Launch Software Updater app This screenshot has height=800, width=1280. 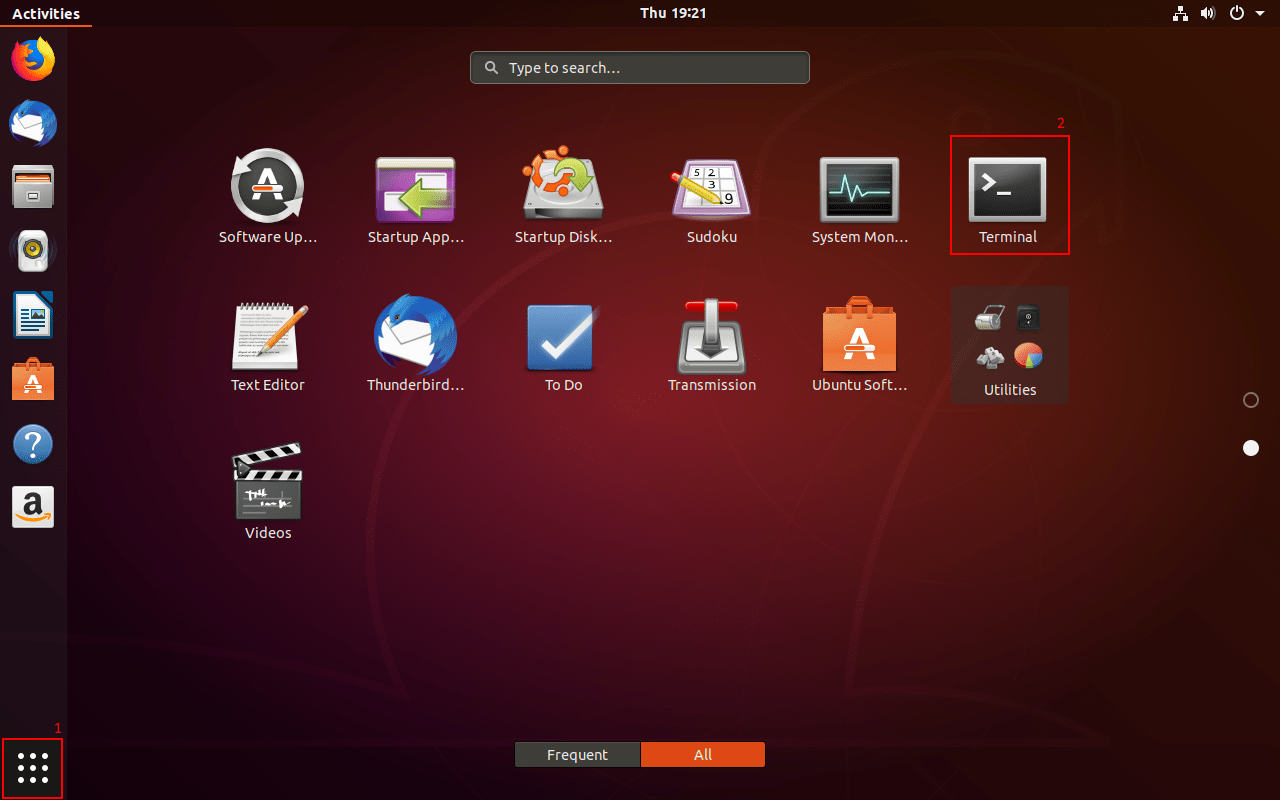click(x=267, y=197)
